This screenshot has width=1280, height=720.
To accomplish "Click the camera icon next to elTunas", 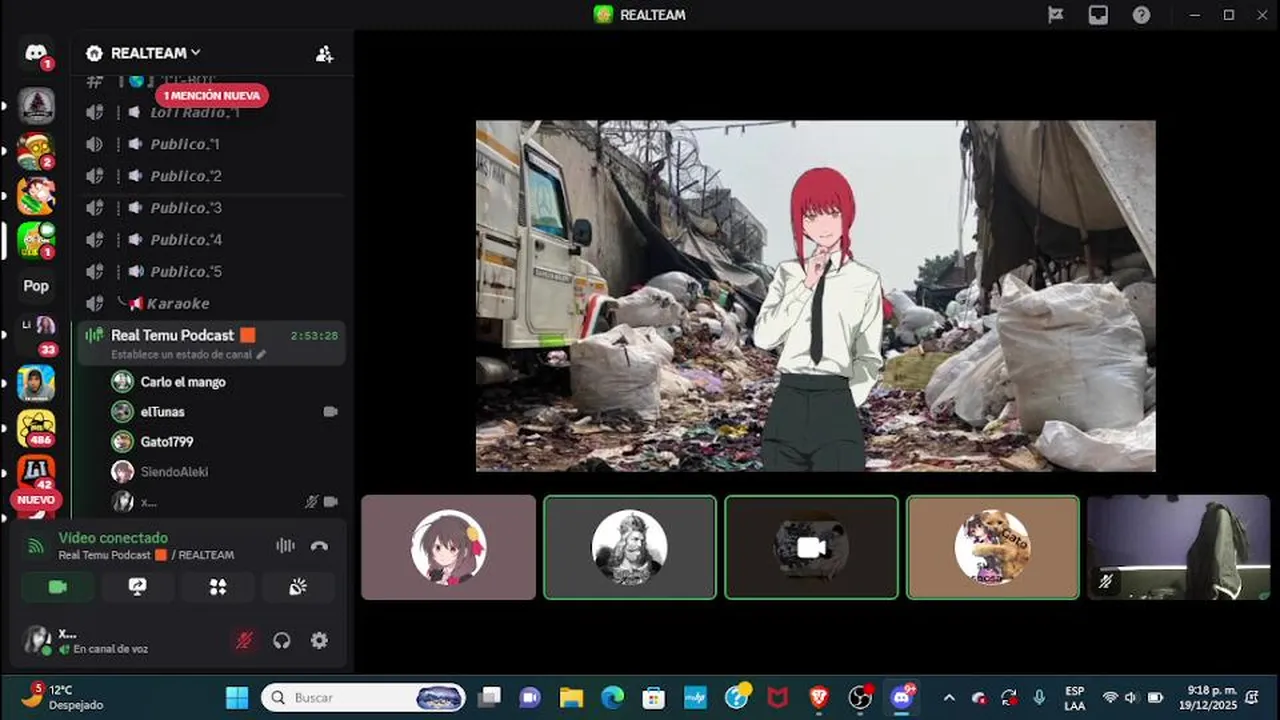I will [x=331, y=412].
